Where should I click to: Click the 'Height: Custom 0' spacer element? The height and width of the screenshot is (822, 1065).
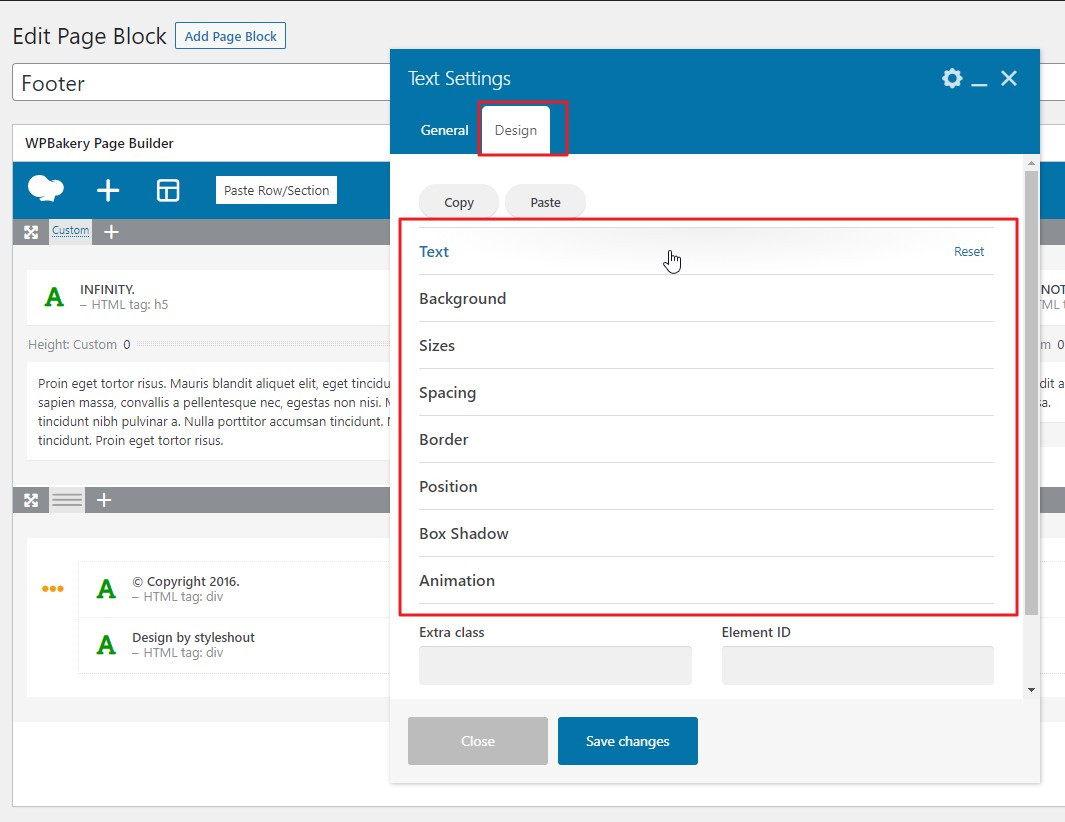coord(208,344)
